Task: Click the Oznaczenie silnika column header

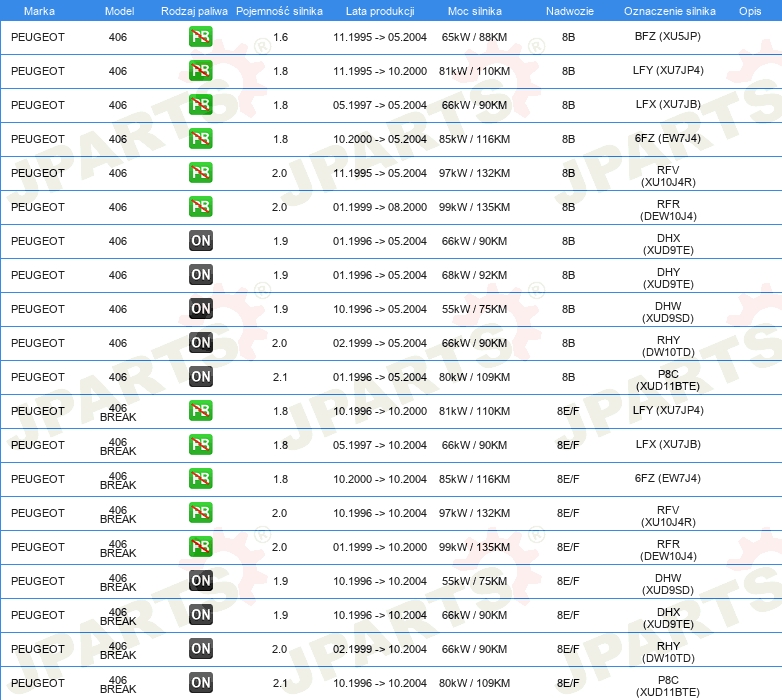Action: [x=669, y=11]
